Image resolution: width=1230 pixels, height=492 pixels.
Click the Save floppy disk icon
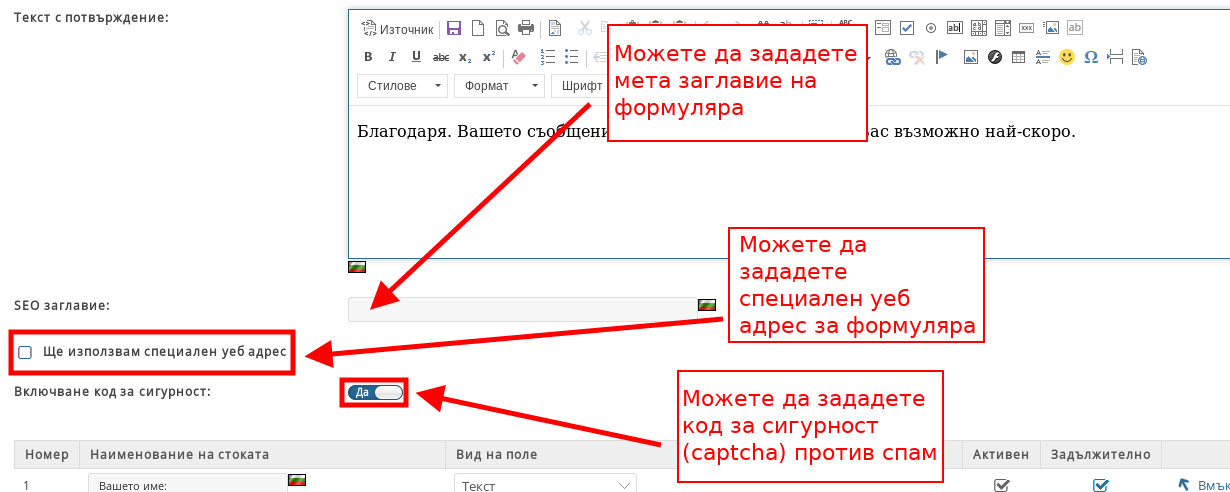(454, 28)
